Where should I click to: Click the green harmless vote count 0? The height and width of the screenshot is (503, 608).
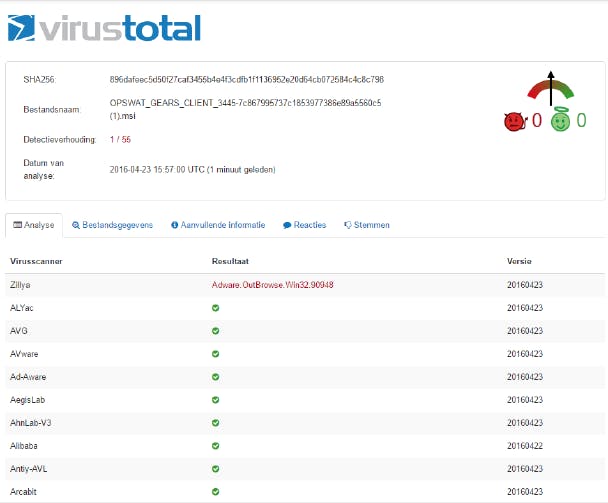point(581,121)
